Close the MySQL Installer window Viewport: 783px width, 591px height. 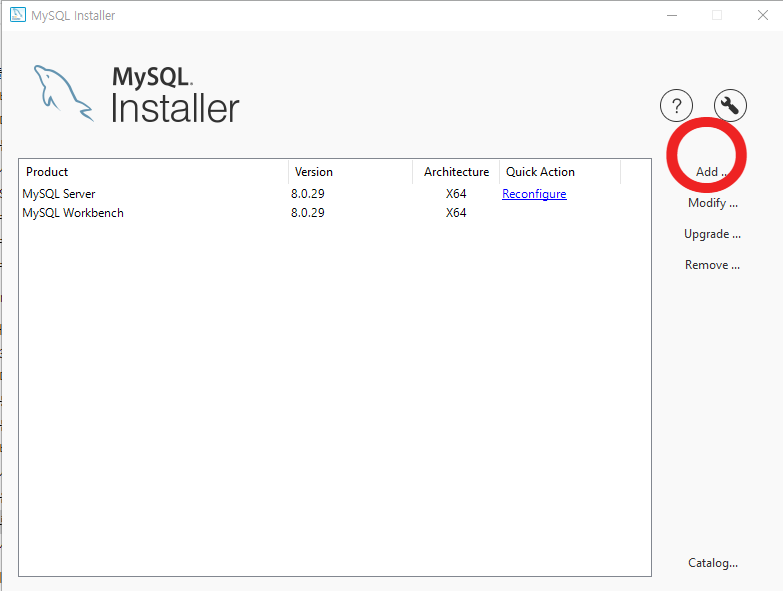763,15
